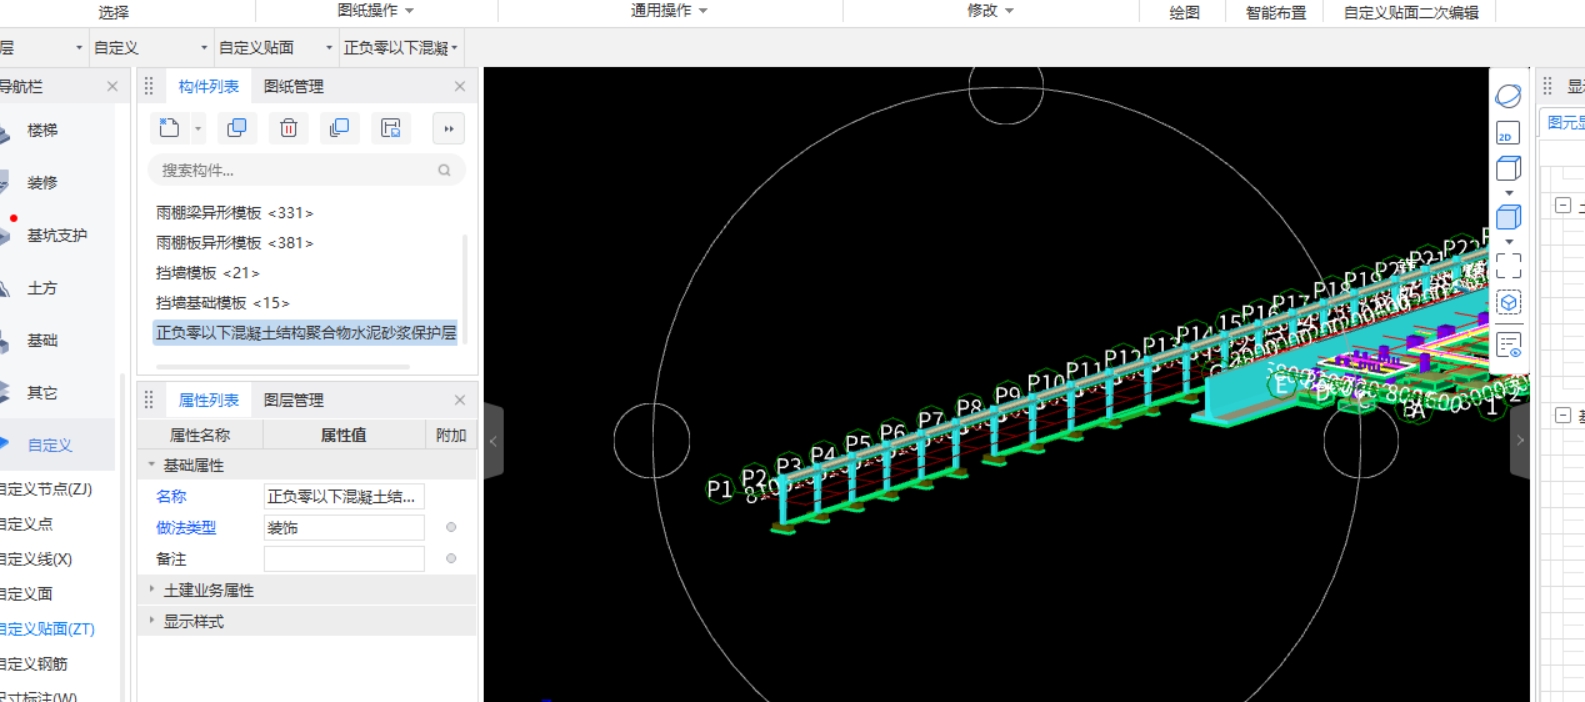Screen dimensions: 1585x702
Task: Close the 导航栏 panel
Action: pyautogui.click(x=112, y=87)
